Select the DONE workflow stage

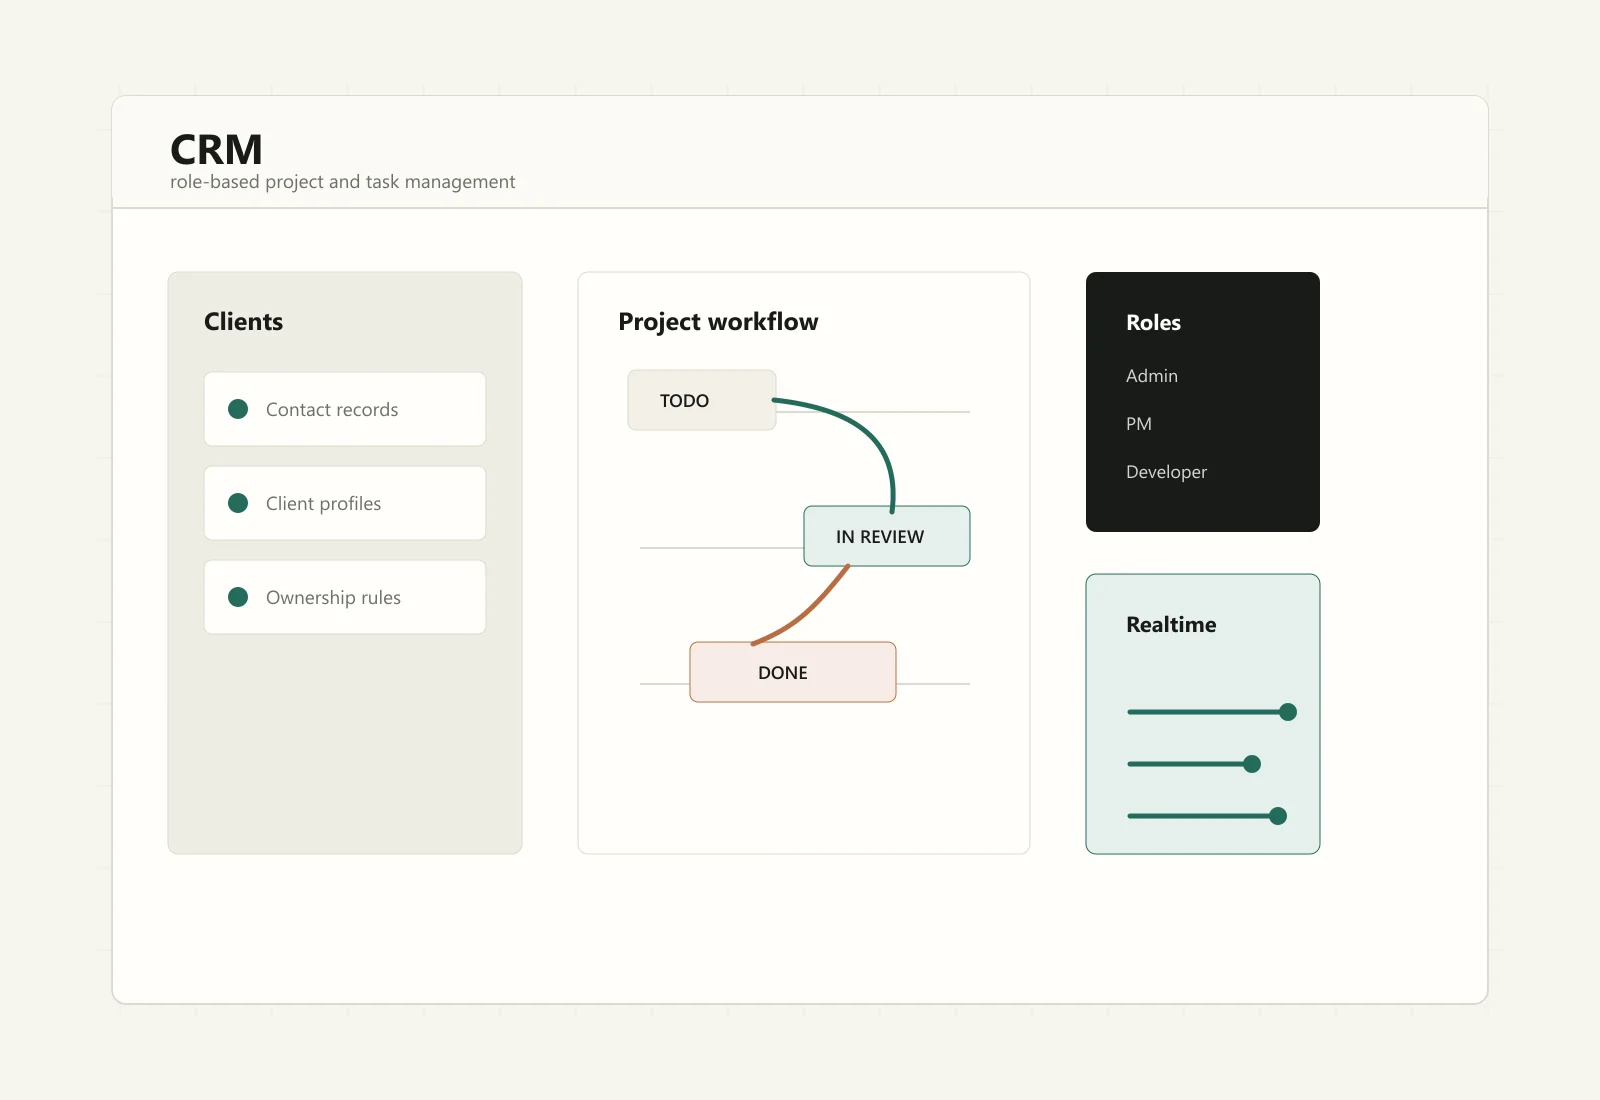793,672
